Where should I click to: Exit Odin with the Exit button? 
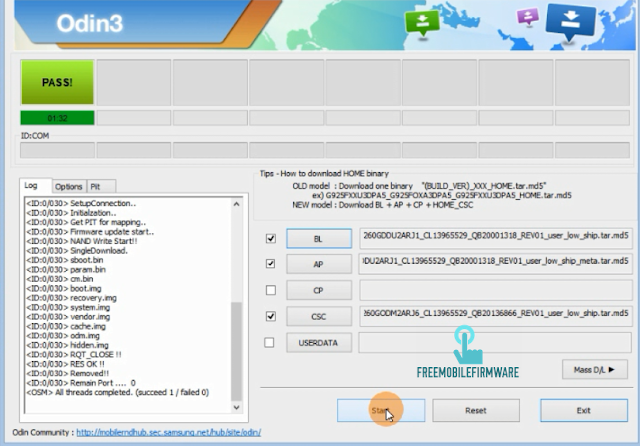(x=584, y=410)
